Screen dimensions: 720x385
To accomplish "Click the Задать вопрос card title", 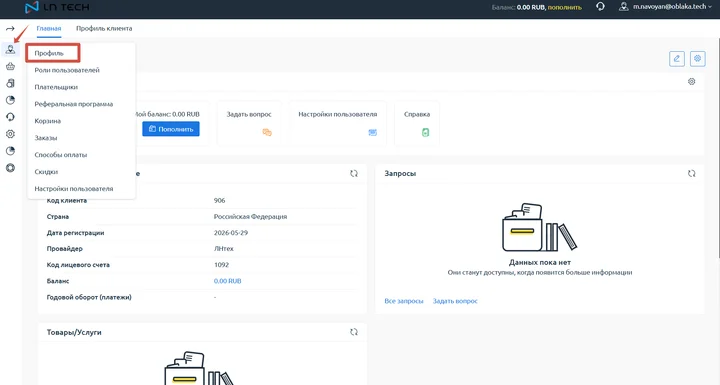I will coord(249,114).
